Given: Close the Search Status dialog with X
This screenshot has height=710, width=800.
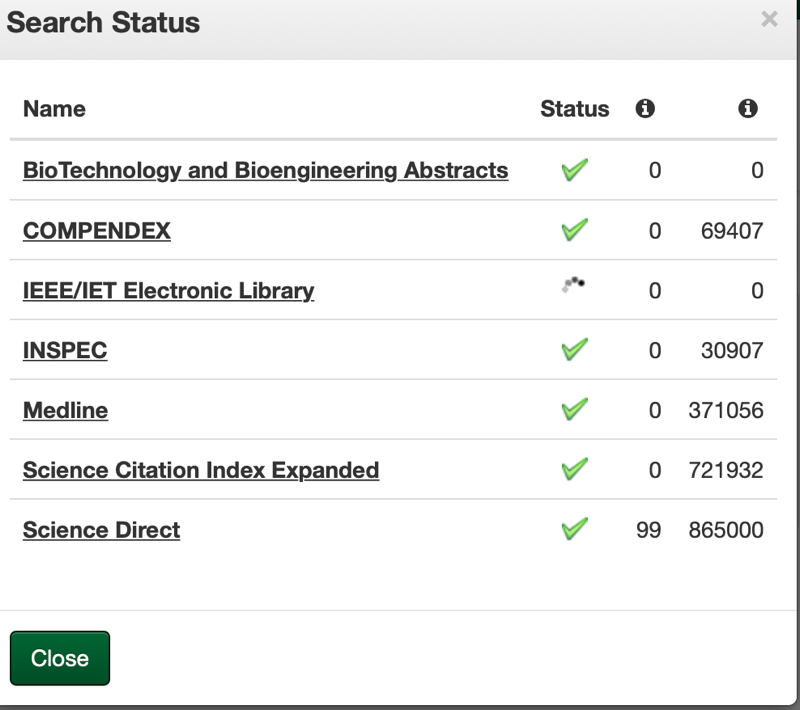Looking at the screenshot, I should [769, 19].
